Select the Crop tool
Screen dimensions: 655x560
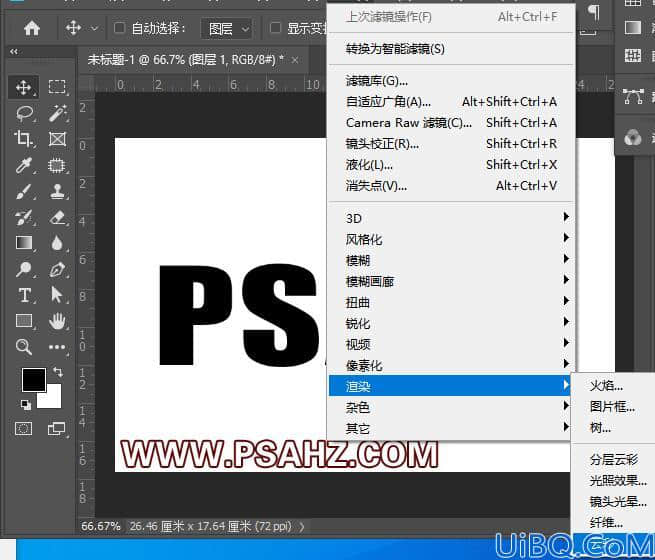coord(23,139)
